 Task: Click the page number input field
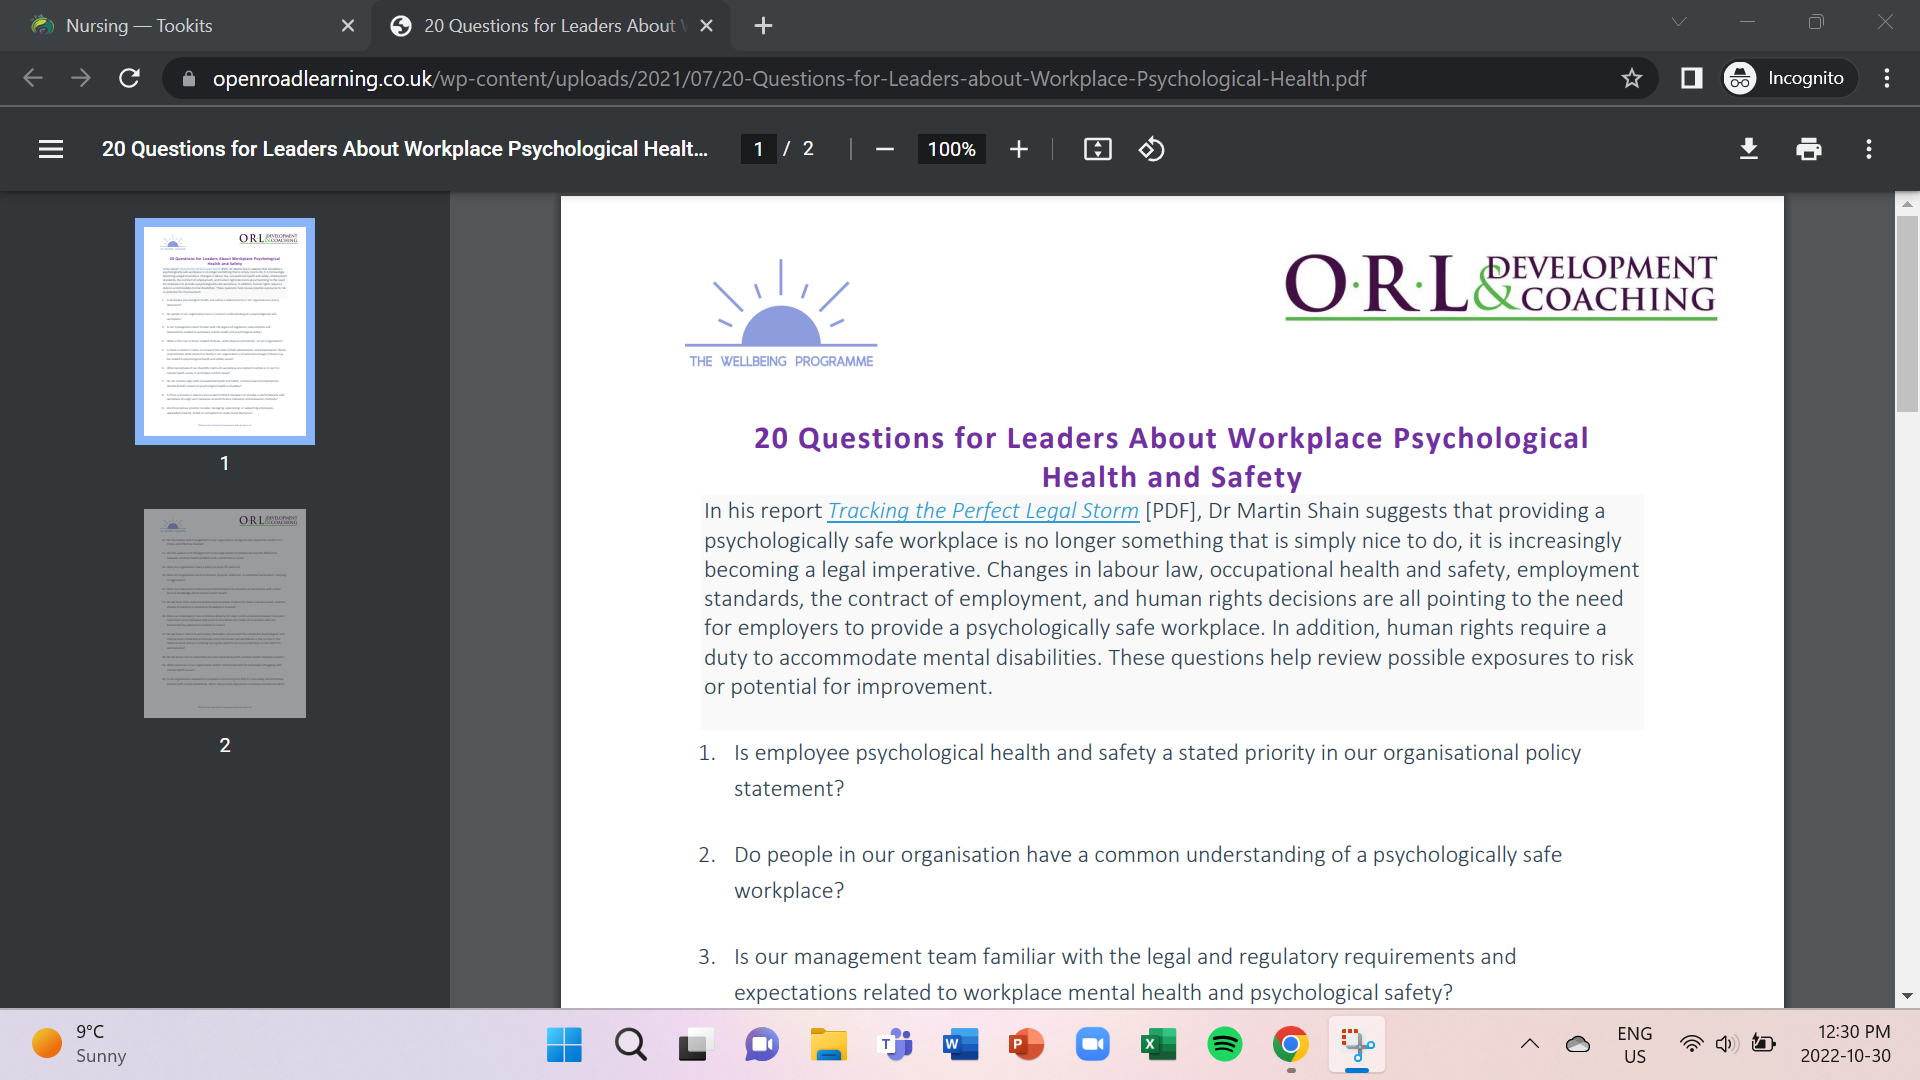pos(758,149)
